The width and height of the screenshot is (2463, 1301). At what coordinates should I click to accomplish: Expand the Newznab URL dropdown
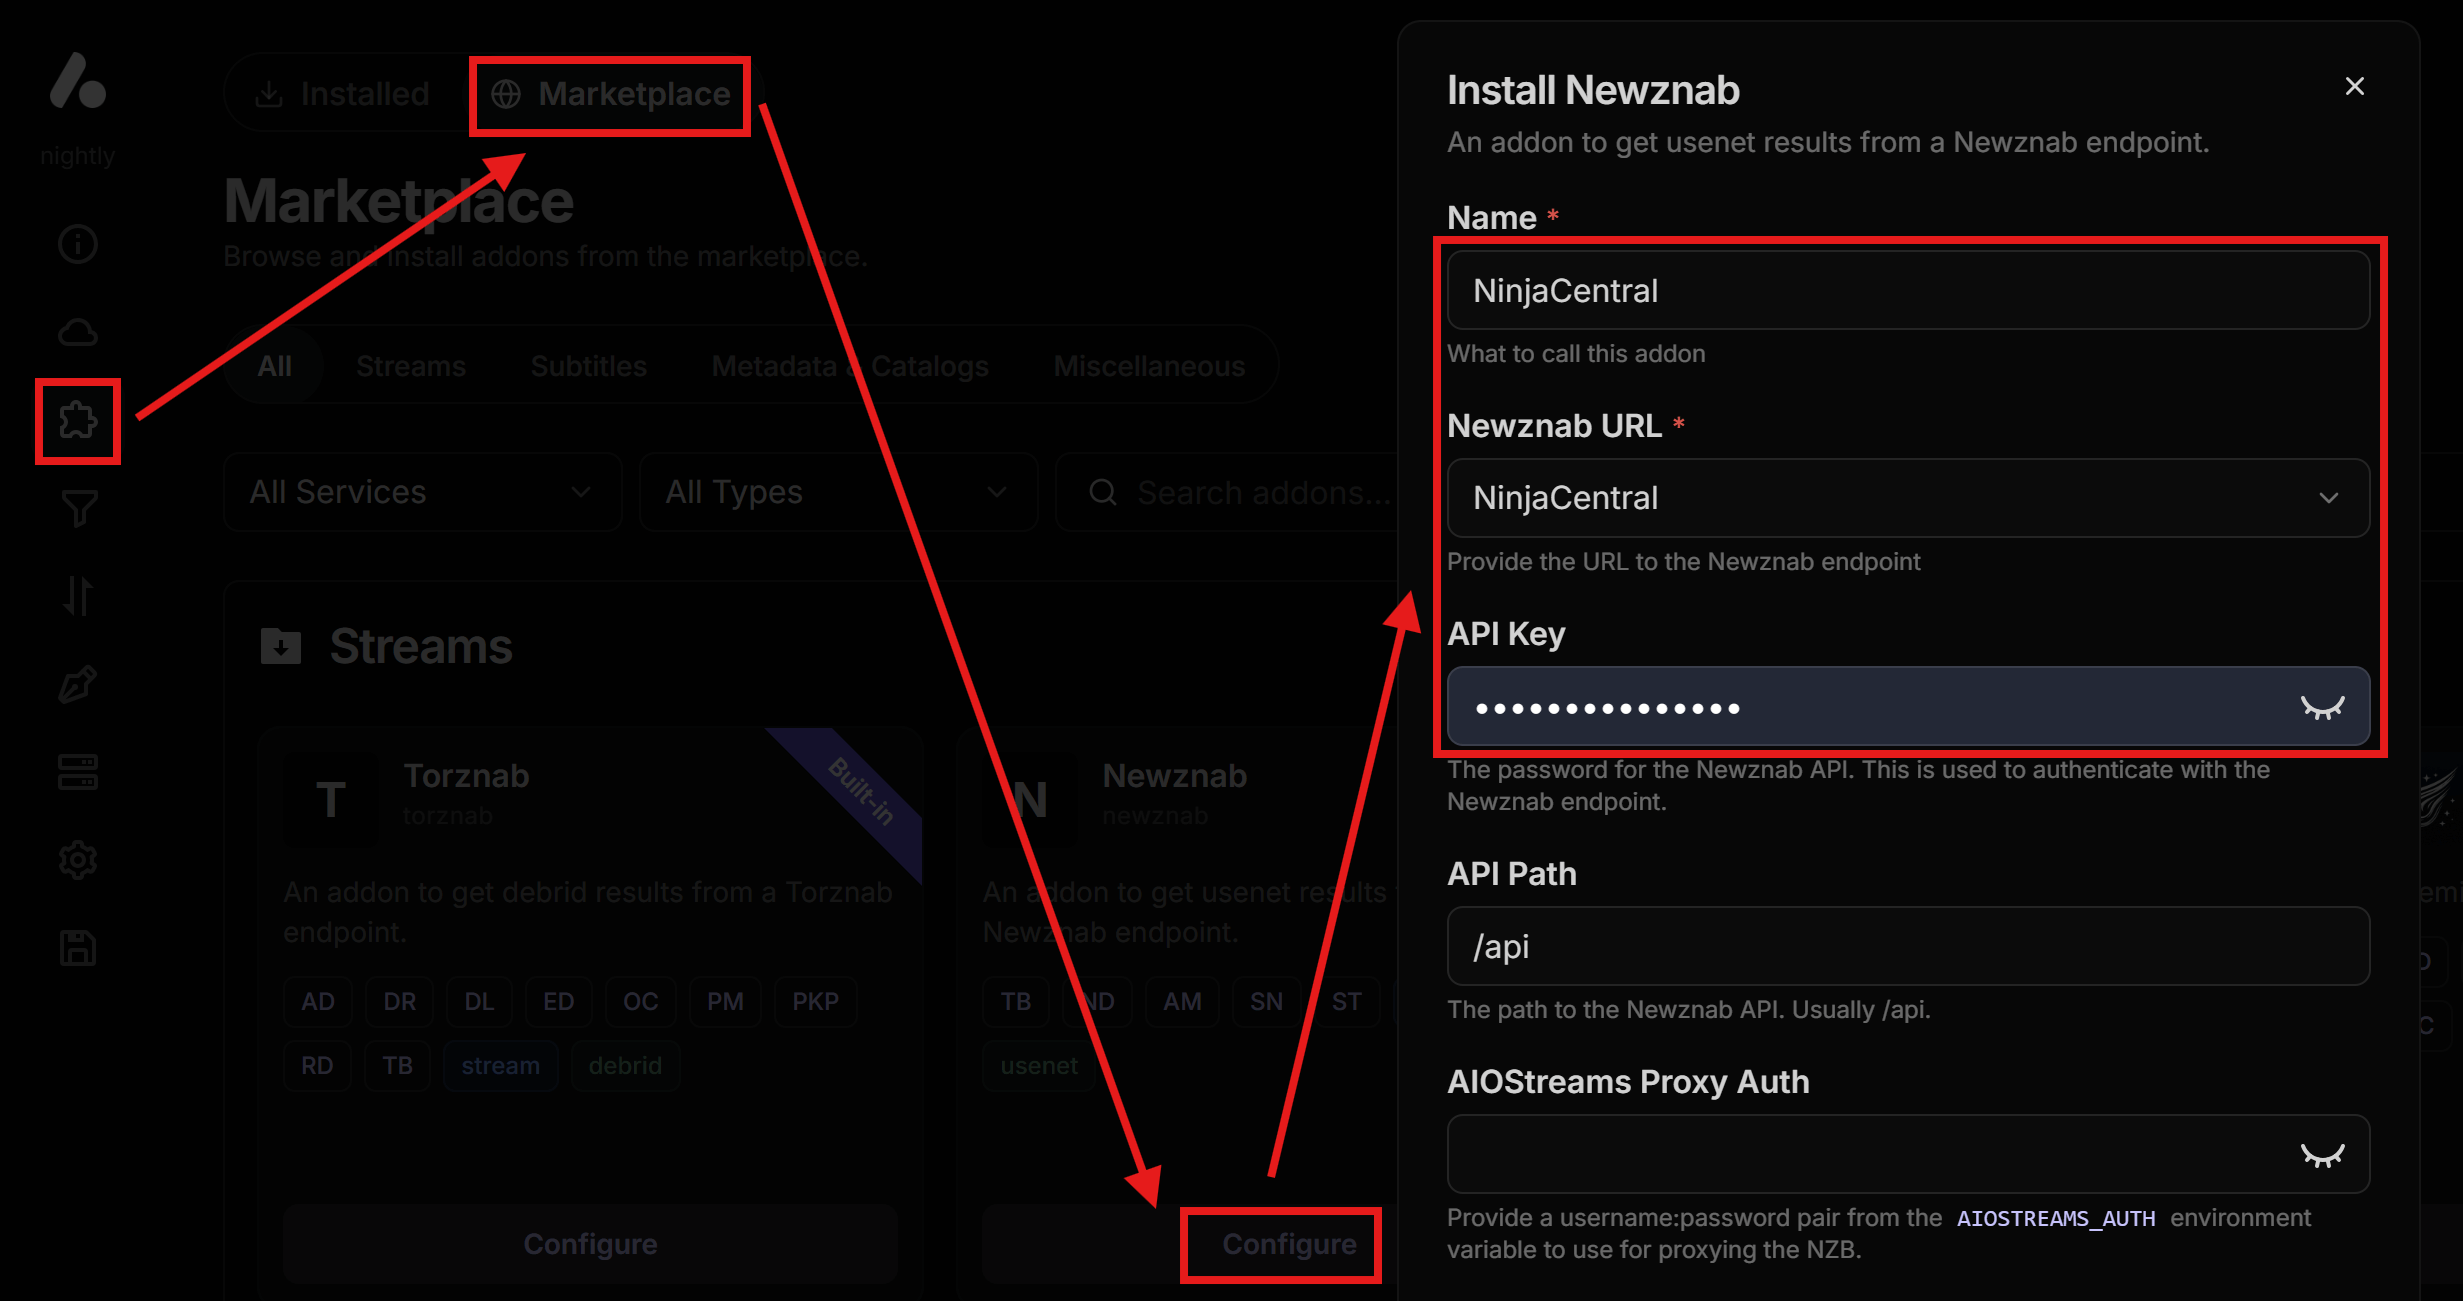(x=2329, y=498)
